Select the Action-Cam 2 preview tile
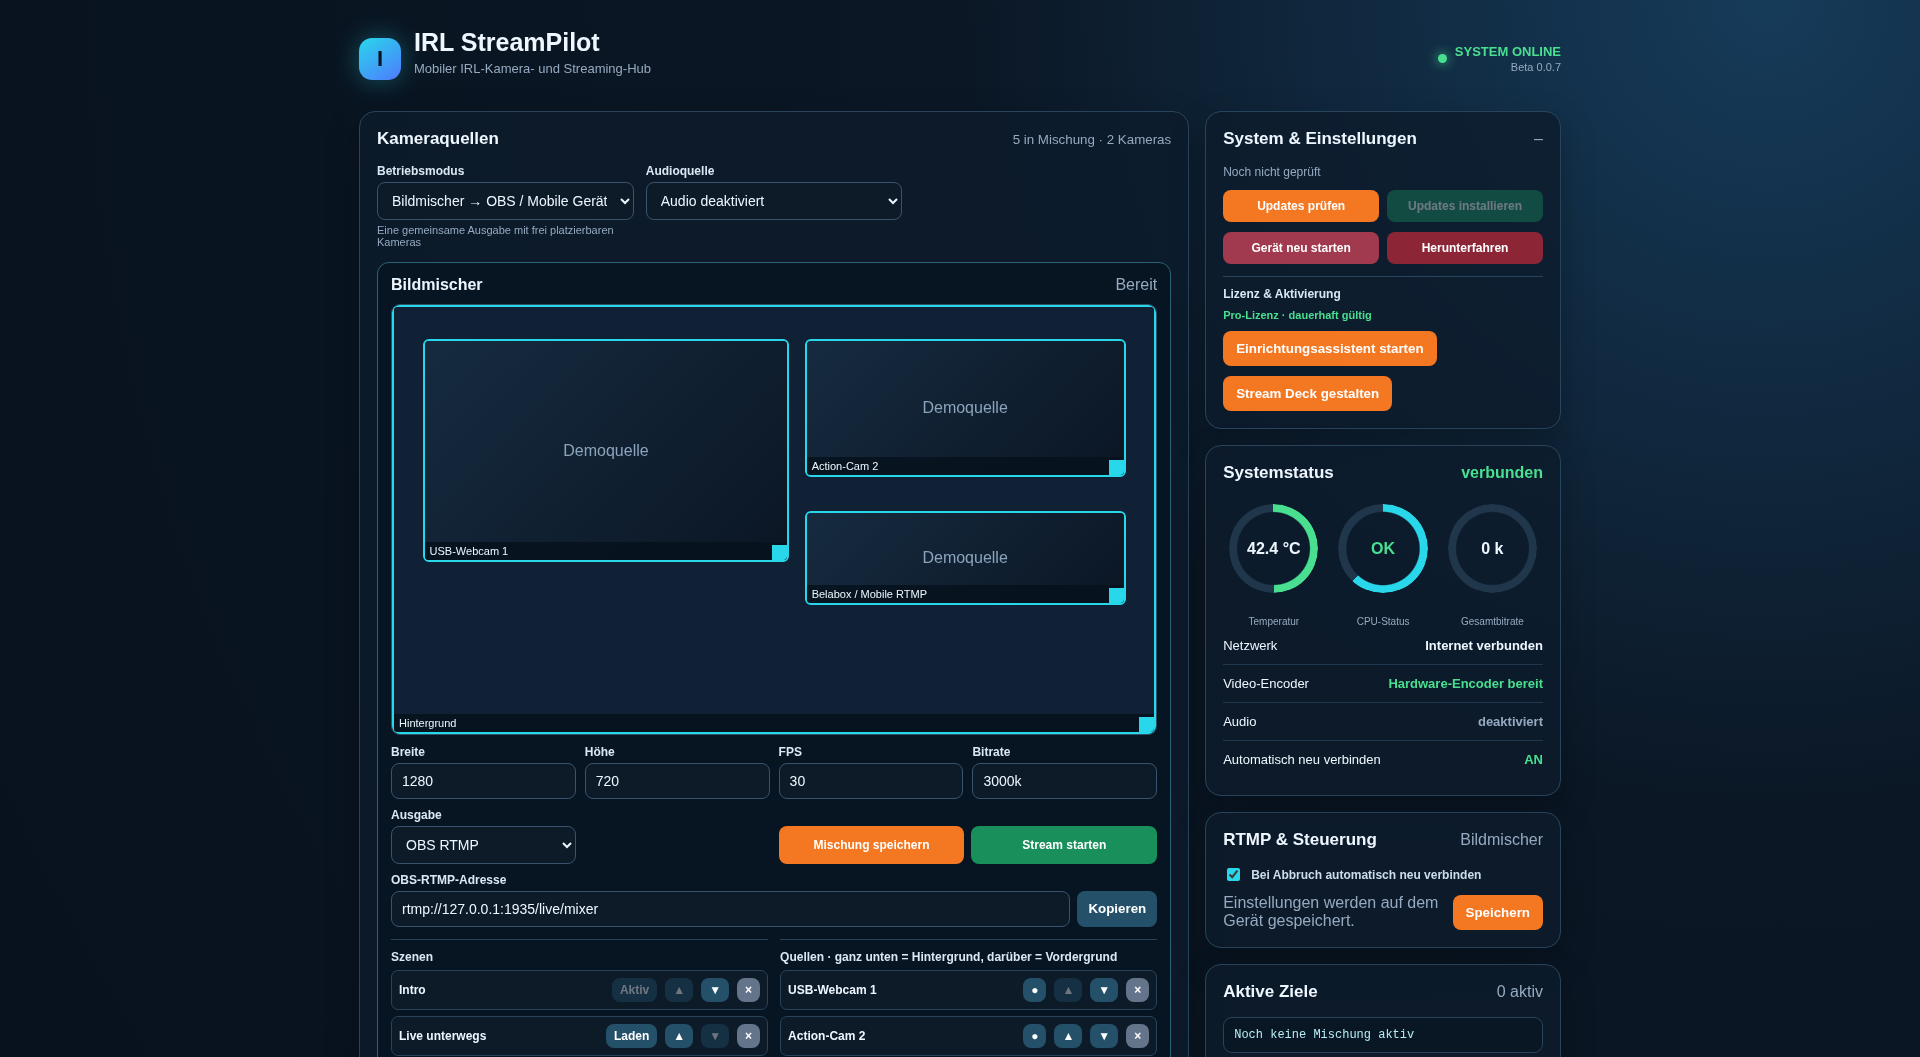The width and height of the screenshot is (1920, 1057). coord(965,408)
